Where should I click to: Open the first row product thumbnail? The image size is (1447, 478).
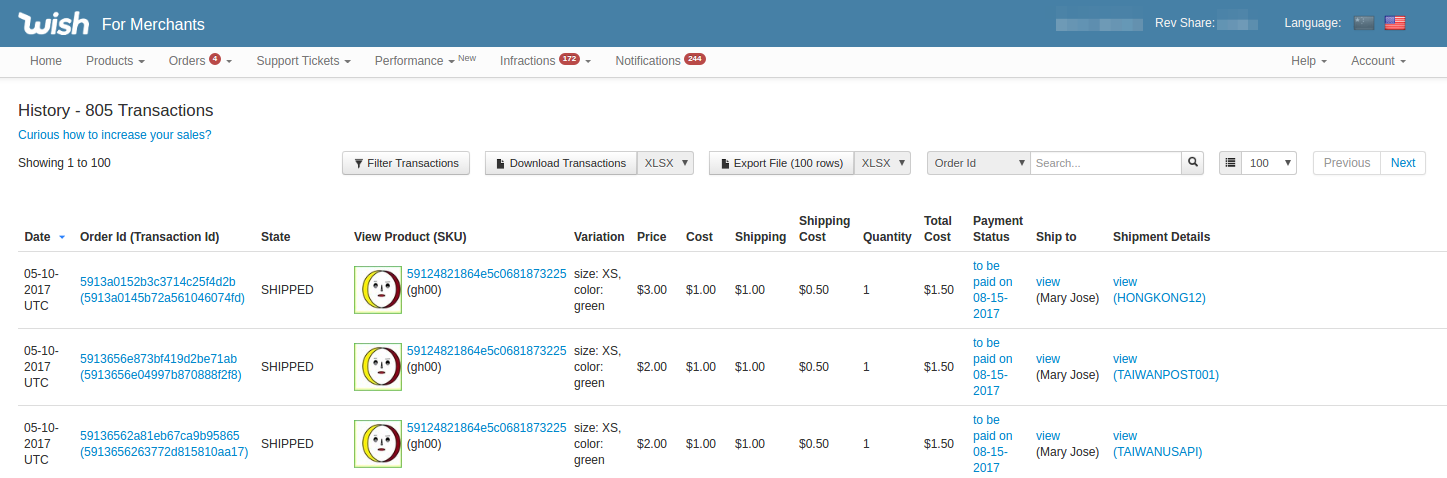tap(378, 290)
